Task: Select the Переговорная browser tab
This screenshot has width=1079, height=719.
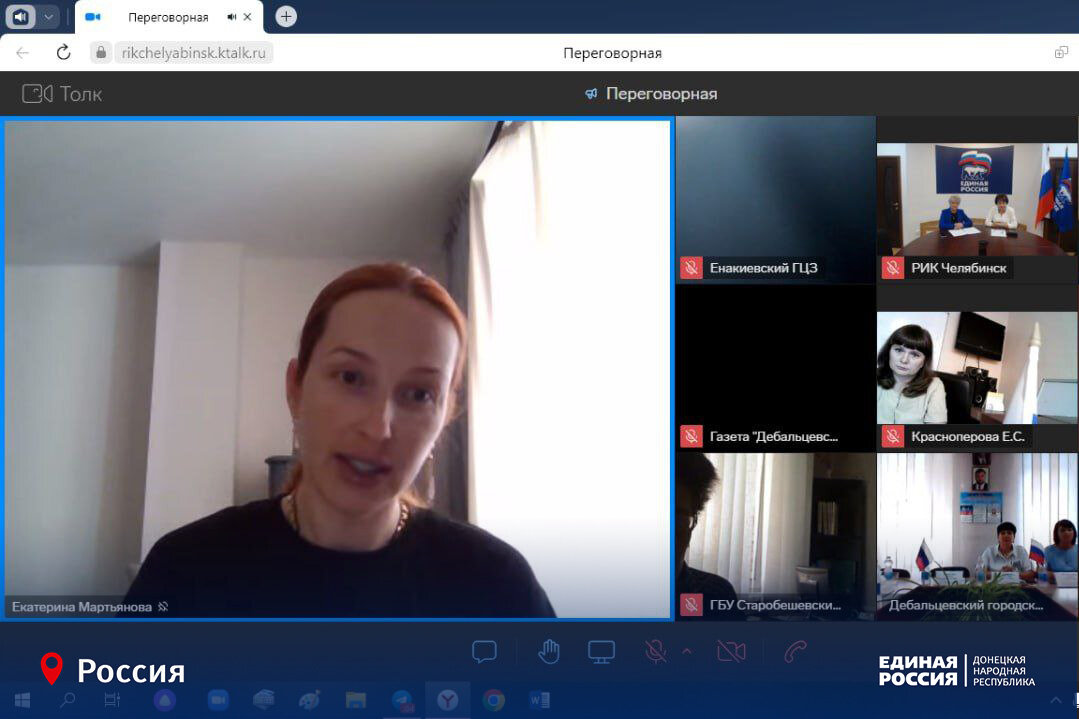Action: click(168, 17)
